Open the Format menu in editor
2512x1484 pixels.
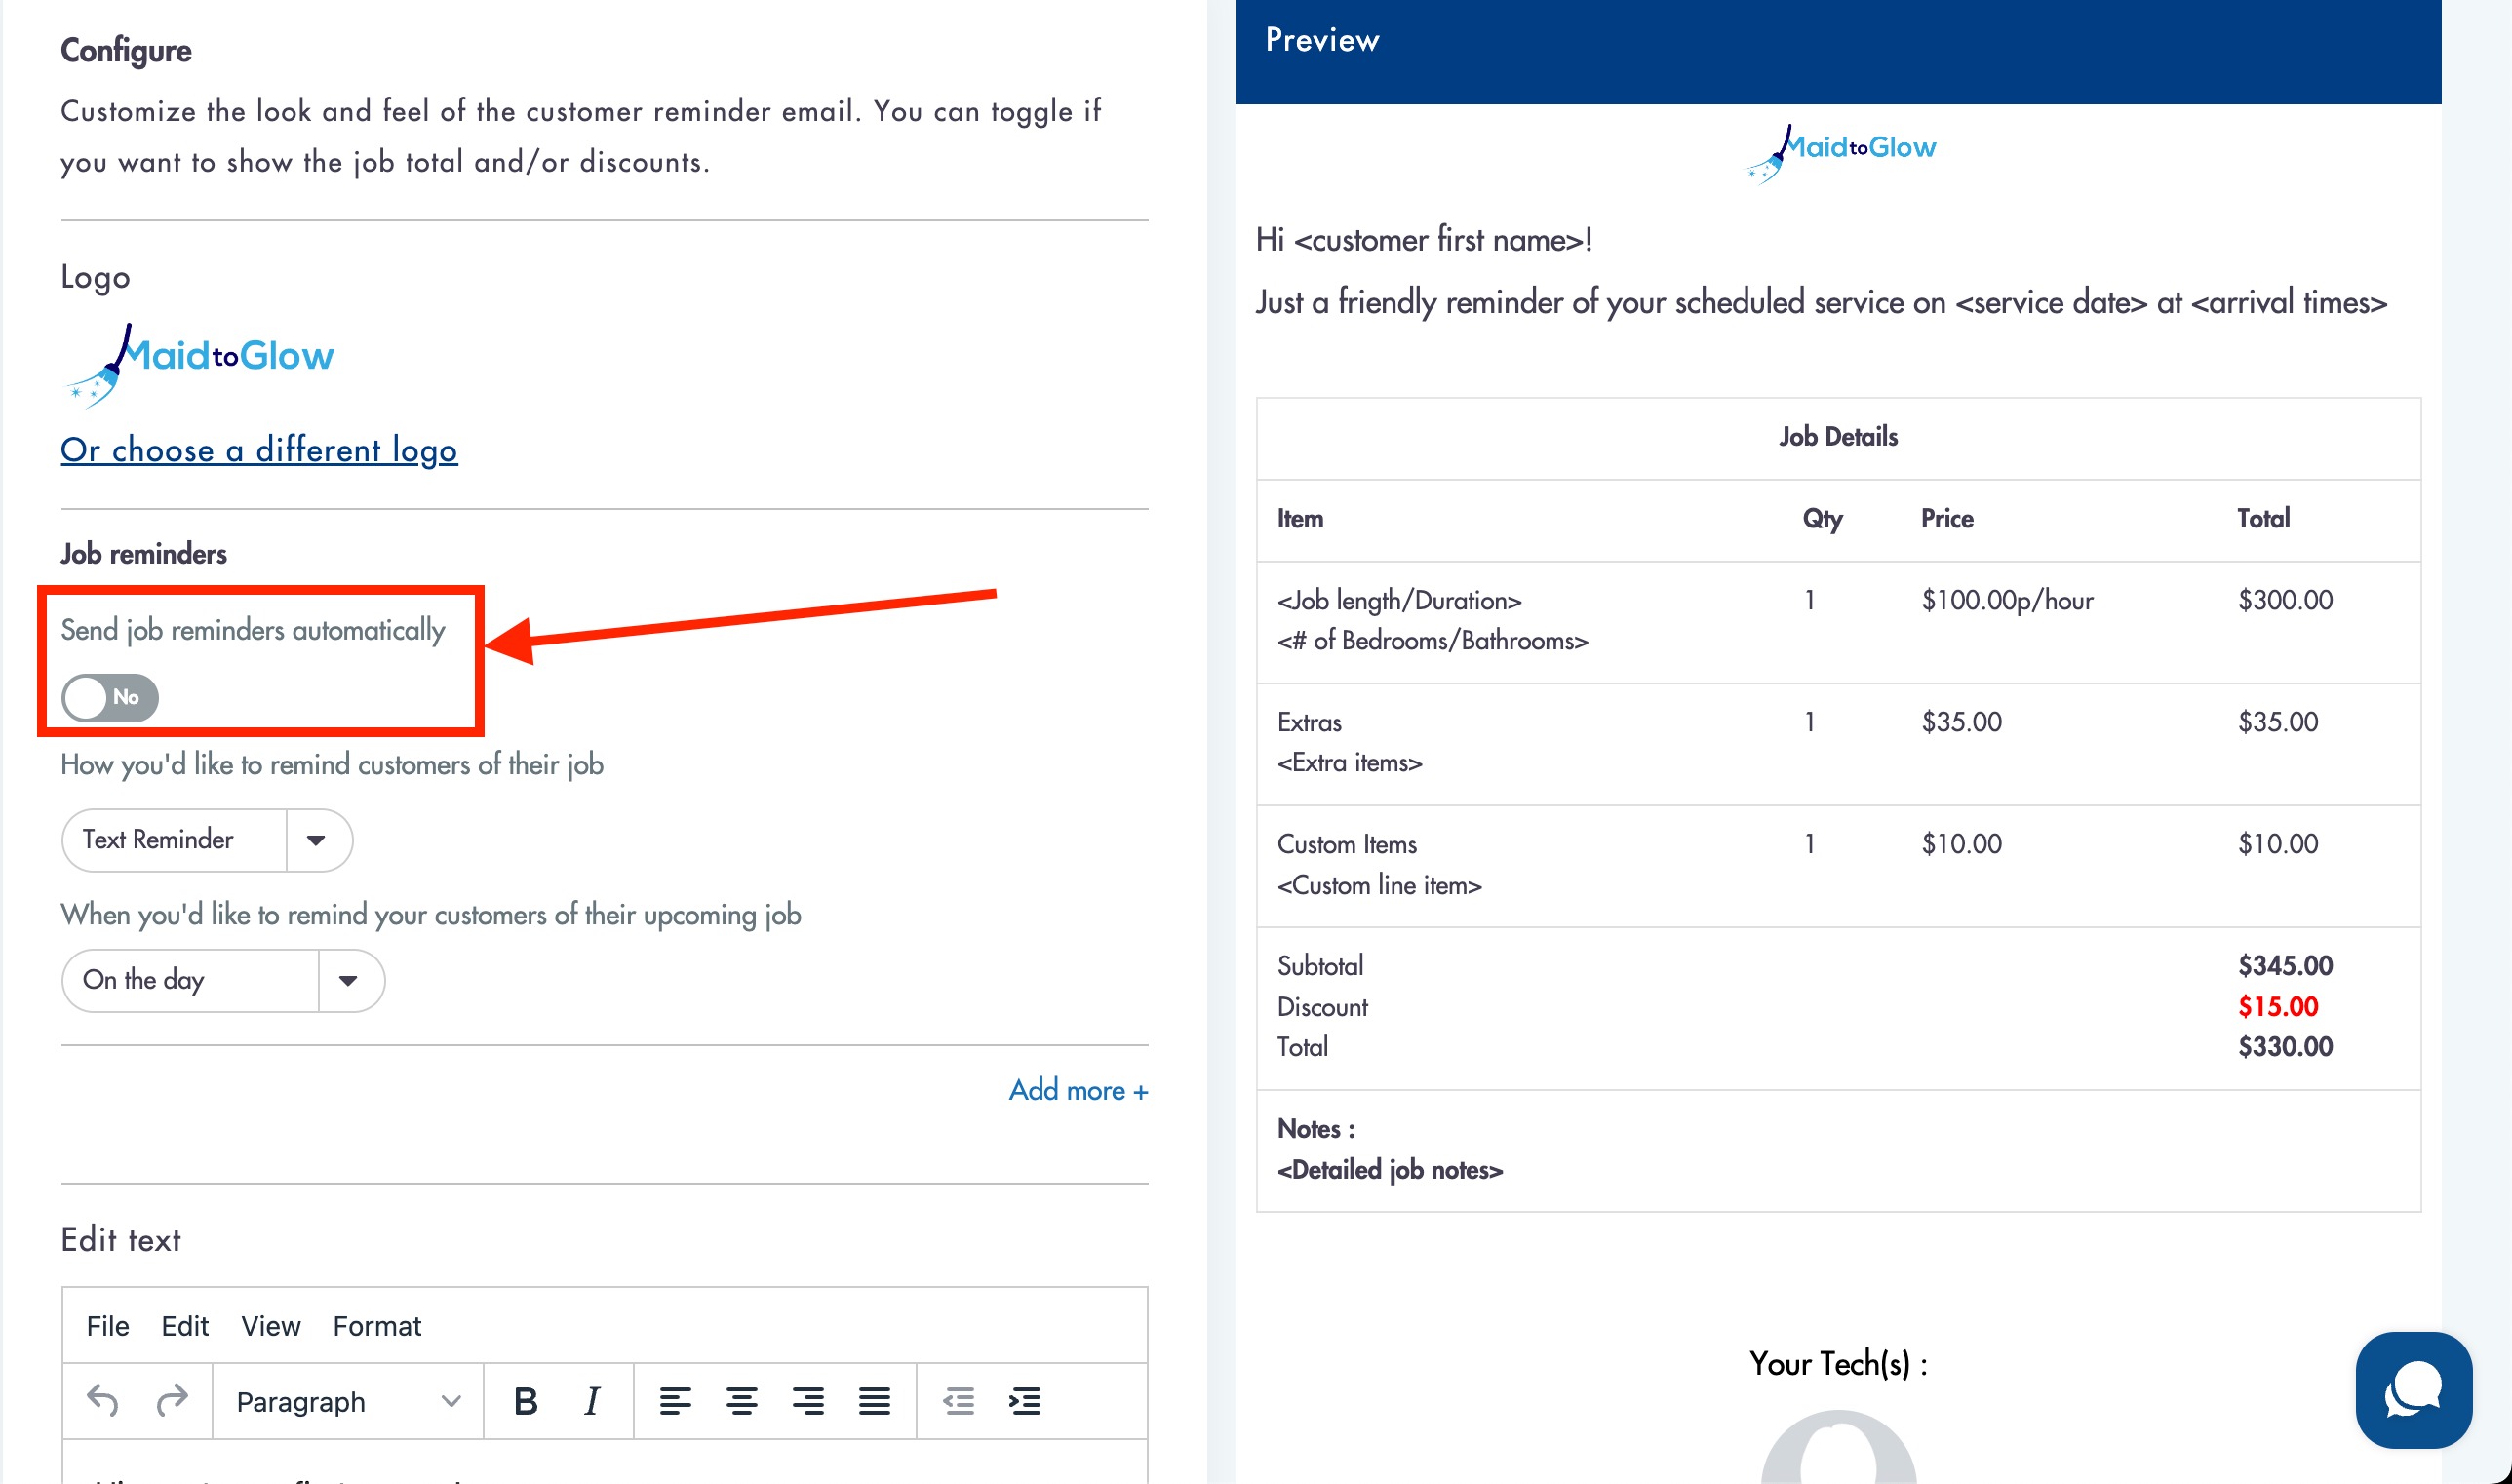tap(377, 1326)
